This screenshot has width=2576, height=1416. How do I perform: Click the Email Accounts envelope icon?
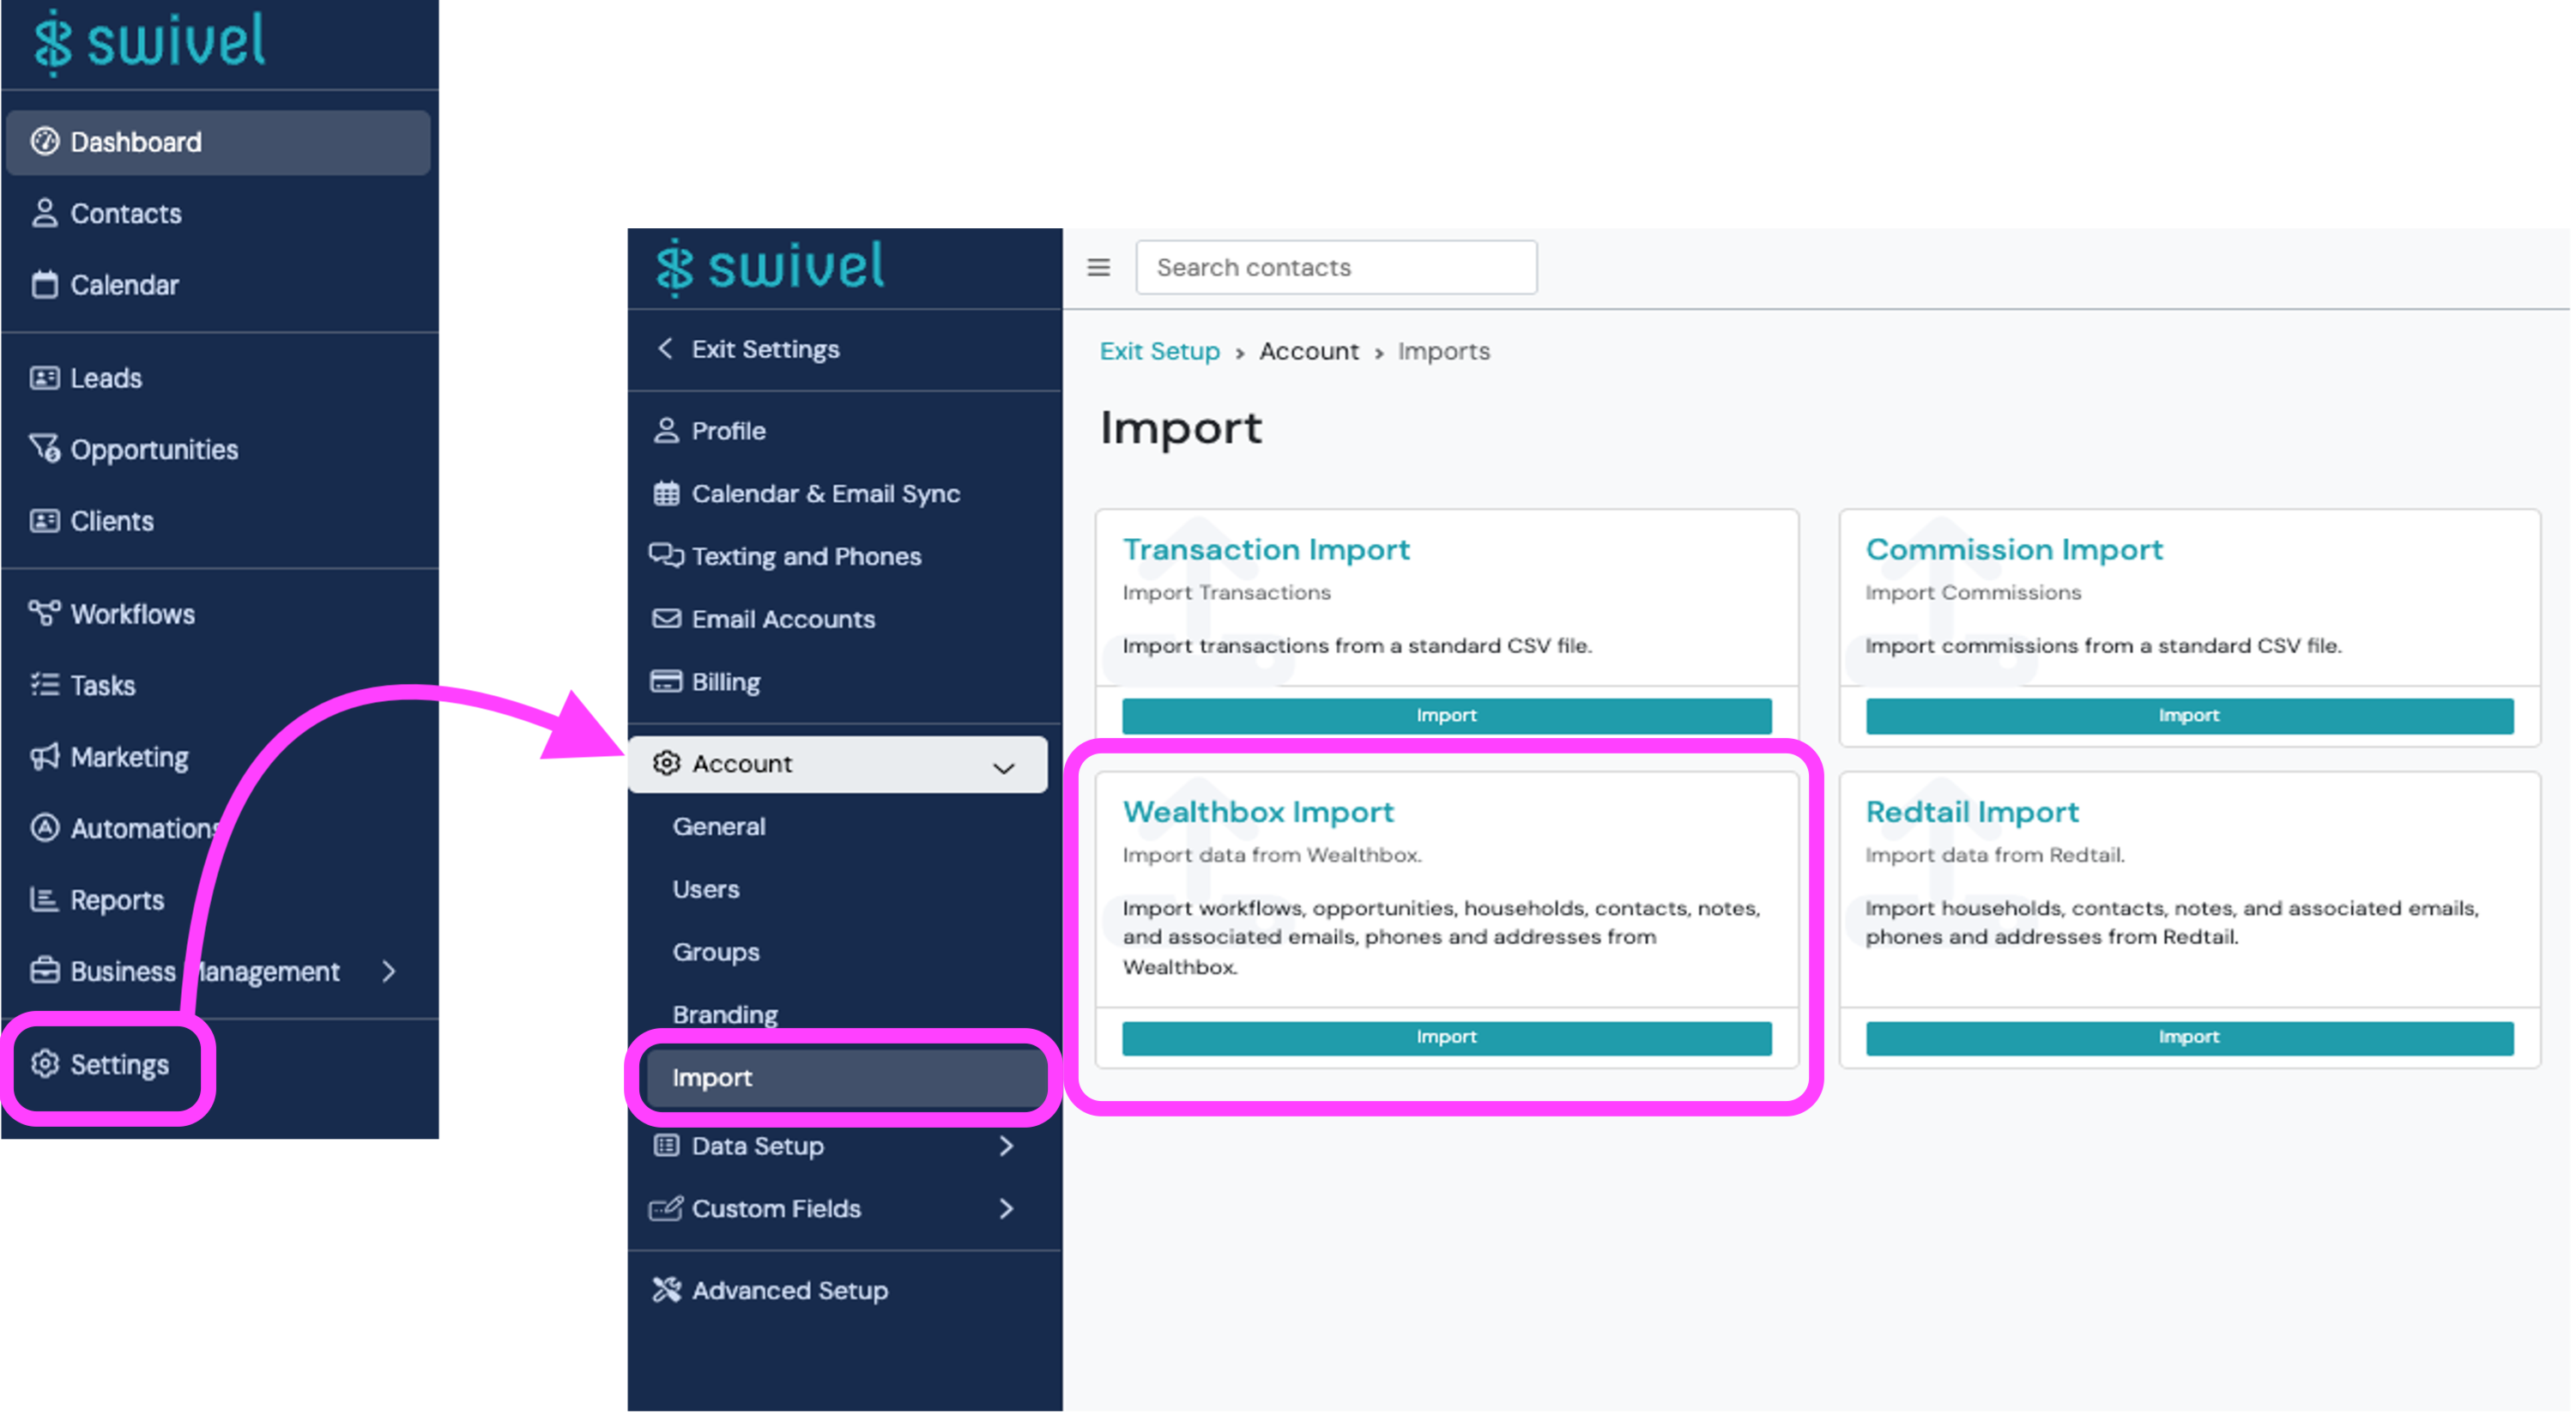point(667,619)
